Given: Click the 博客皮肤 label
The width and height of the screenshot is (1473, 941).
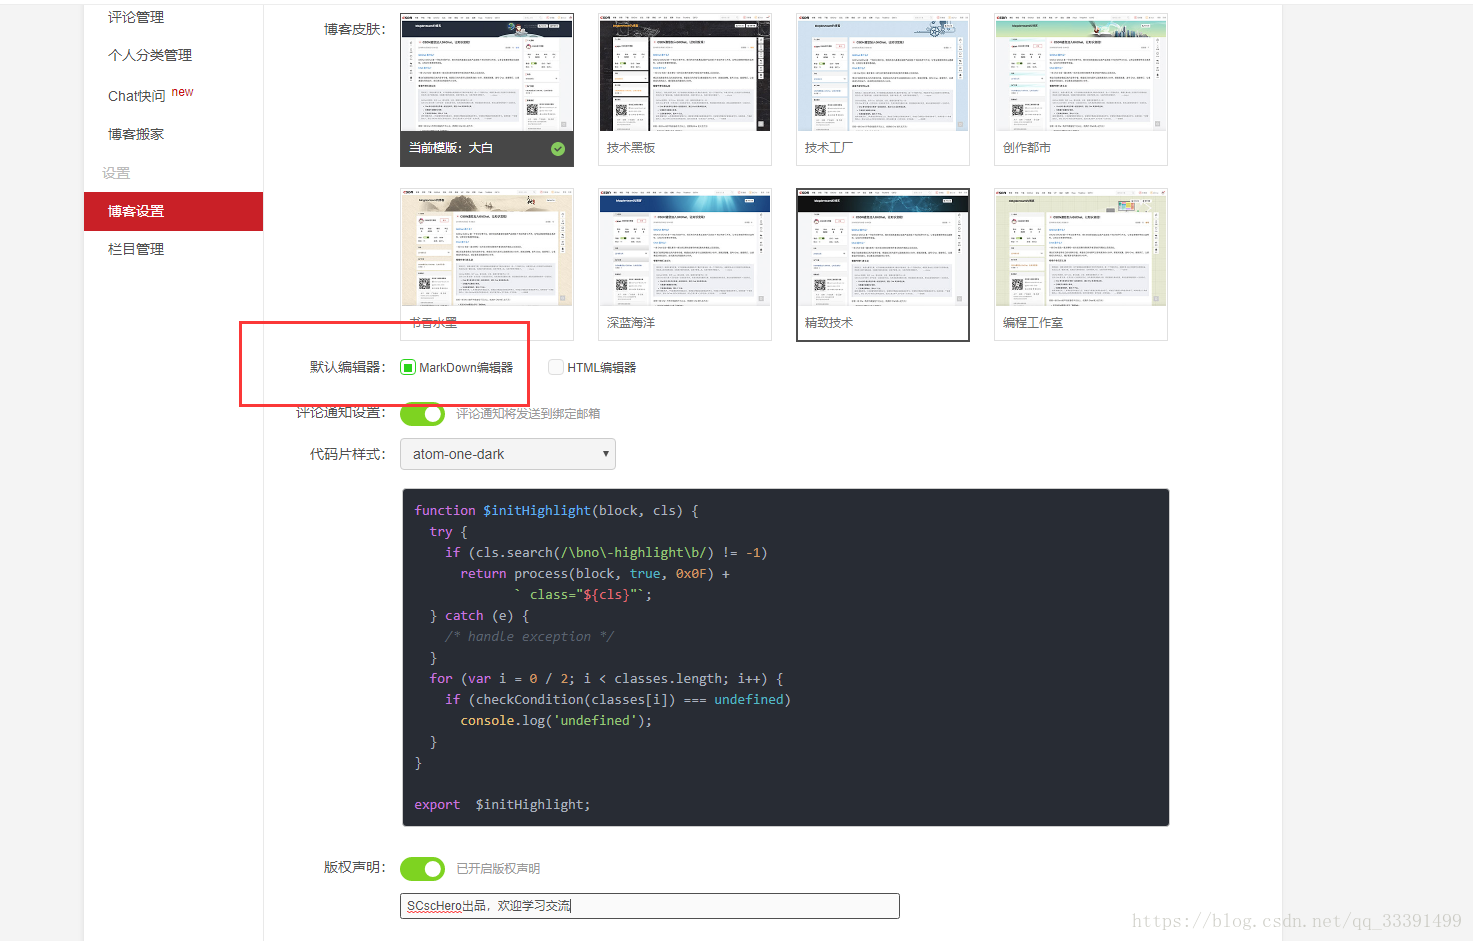Looking at the screenshot, I should pos(354,29).
